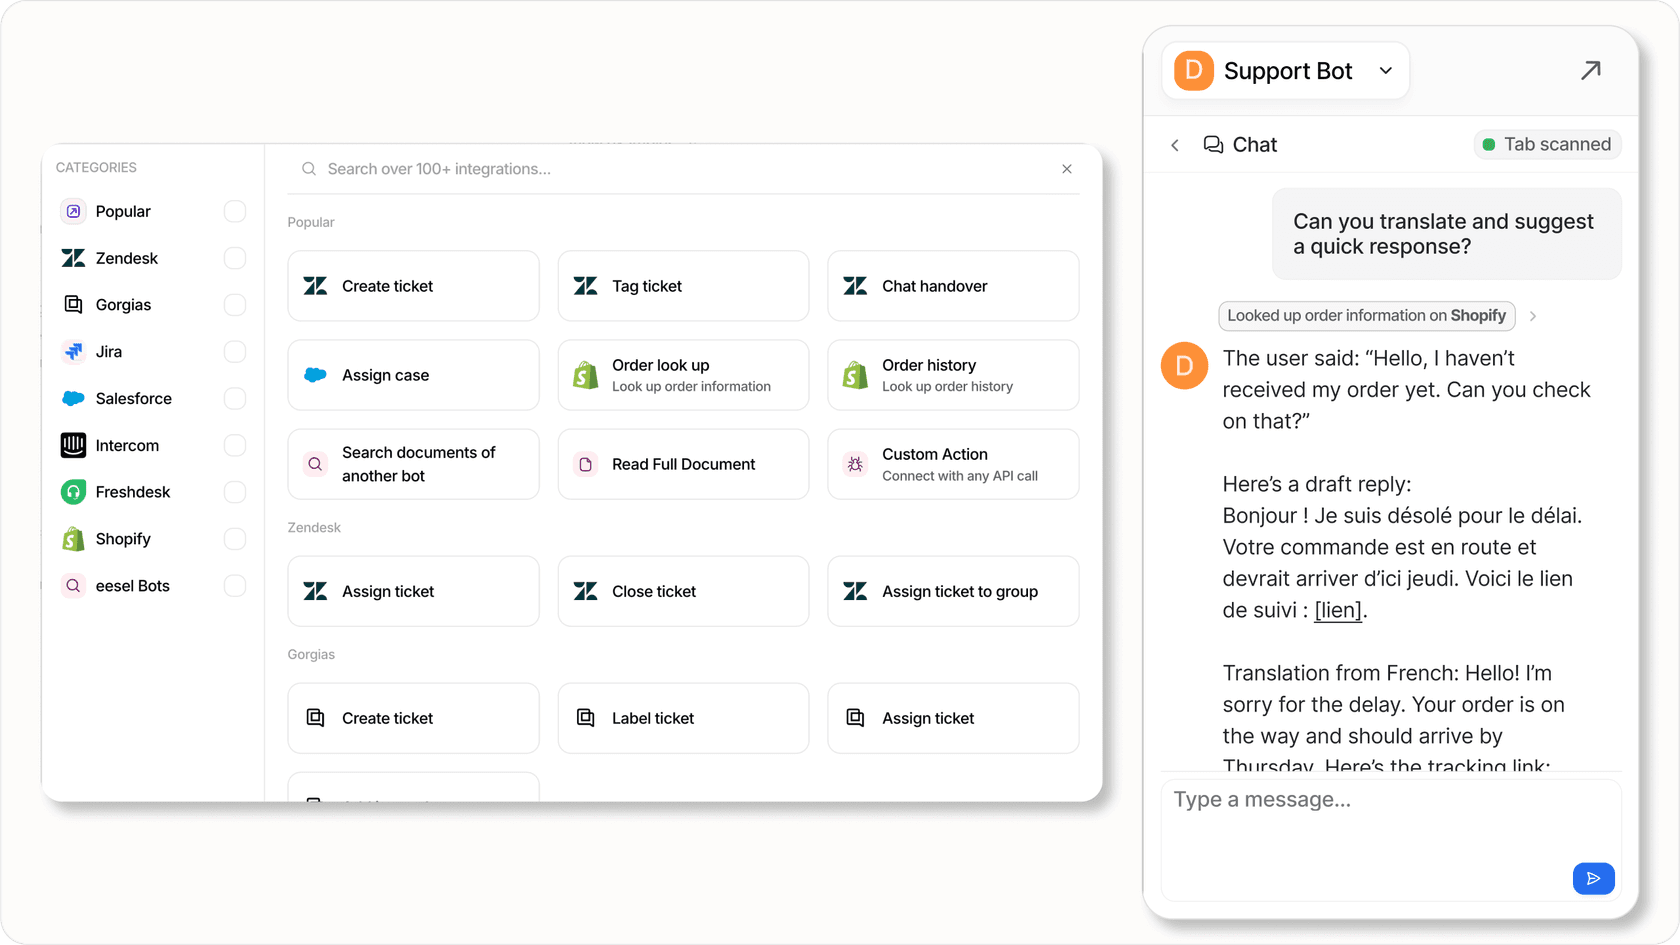1680x945 pixels.
Task: Select the Zendesk category icon in sidebar
Action: 73,258
